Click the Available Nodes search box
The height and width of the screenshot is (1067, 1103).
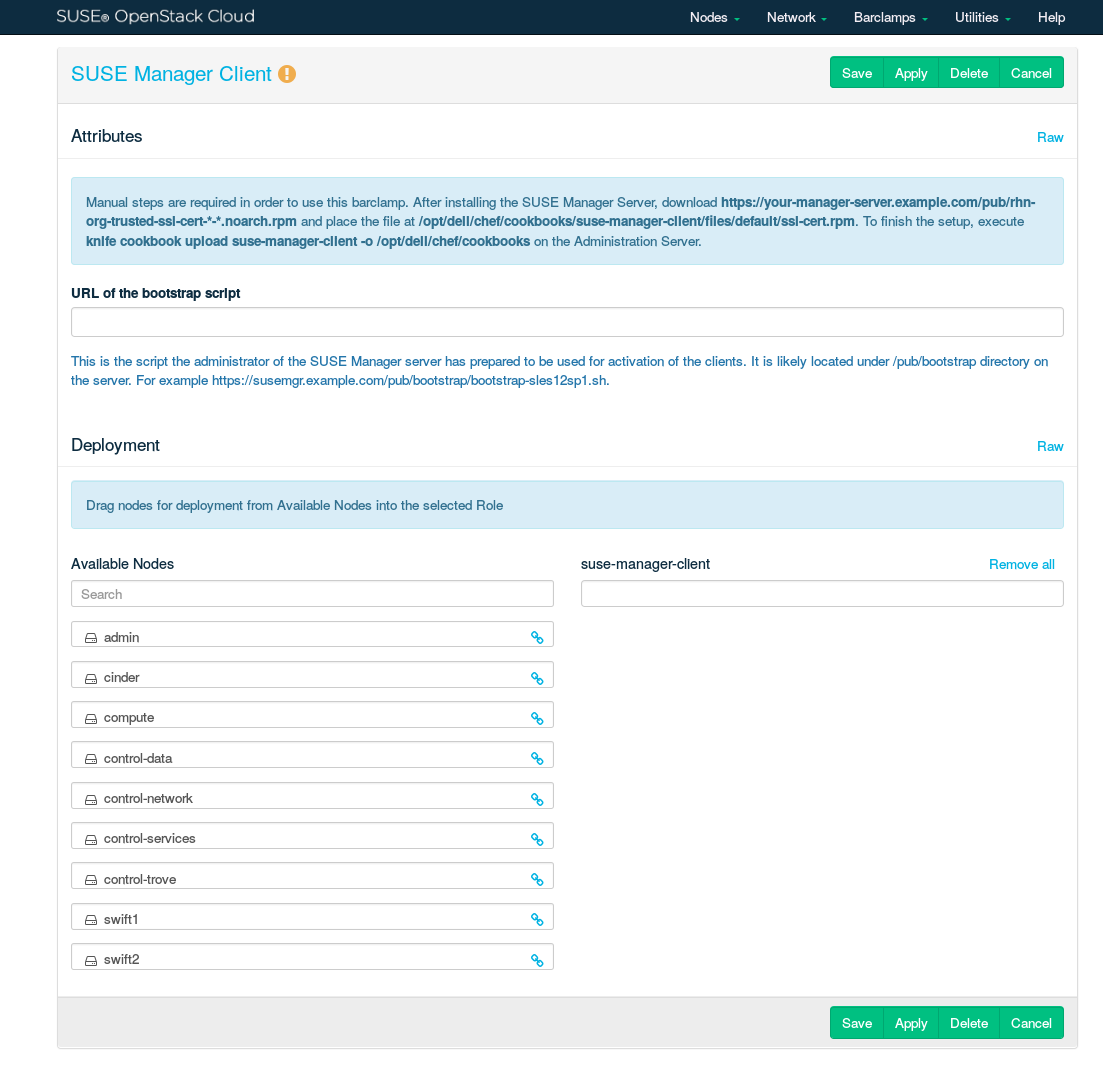312,594
